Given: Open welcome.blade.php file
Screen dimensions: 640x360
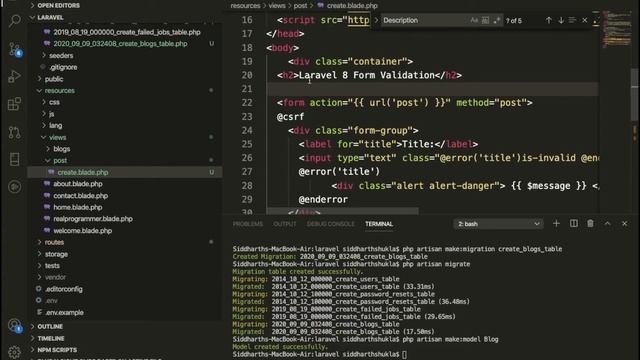Looking at the screenshot, I should tap(82, 231).
